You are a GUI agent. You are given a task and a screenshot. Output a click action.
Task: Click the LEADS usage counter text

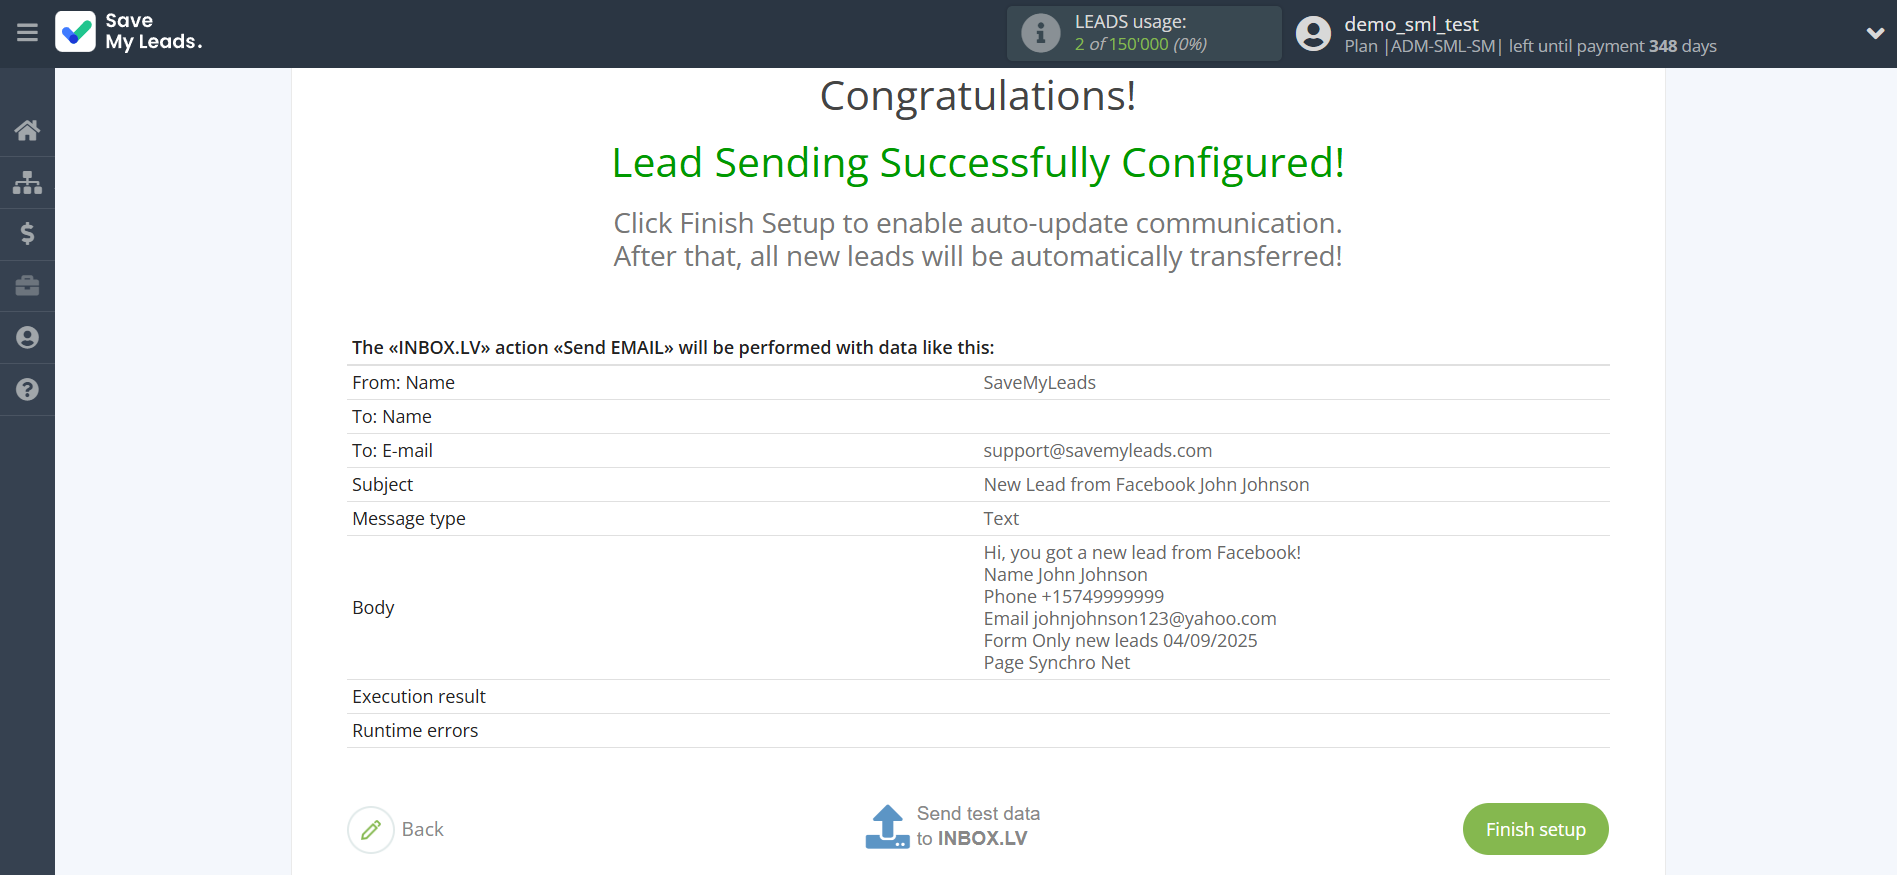click(1140, 44)
